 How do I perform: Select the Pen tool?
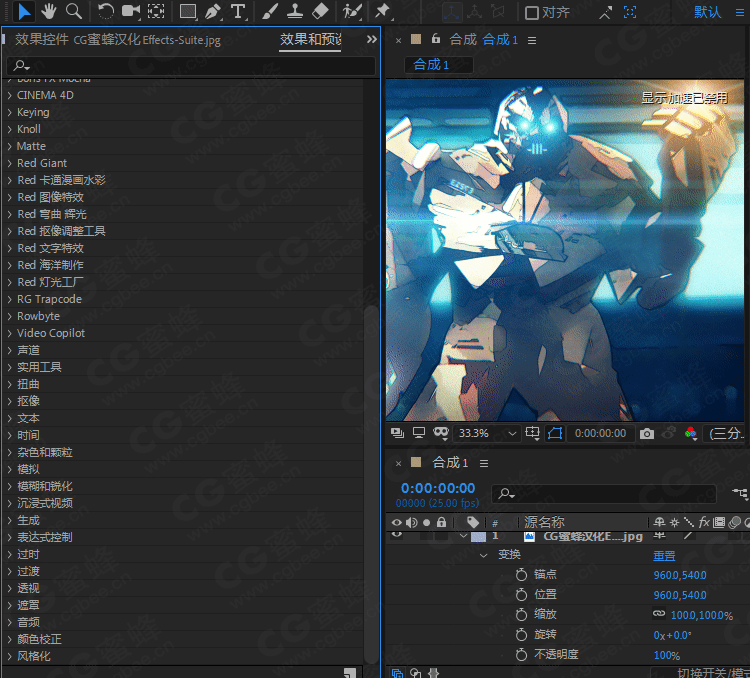click(x=213, y=11)
